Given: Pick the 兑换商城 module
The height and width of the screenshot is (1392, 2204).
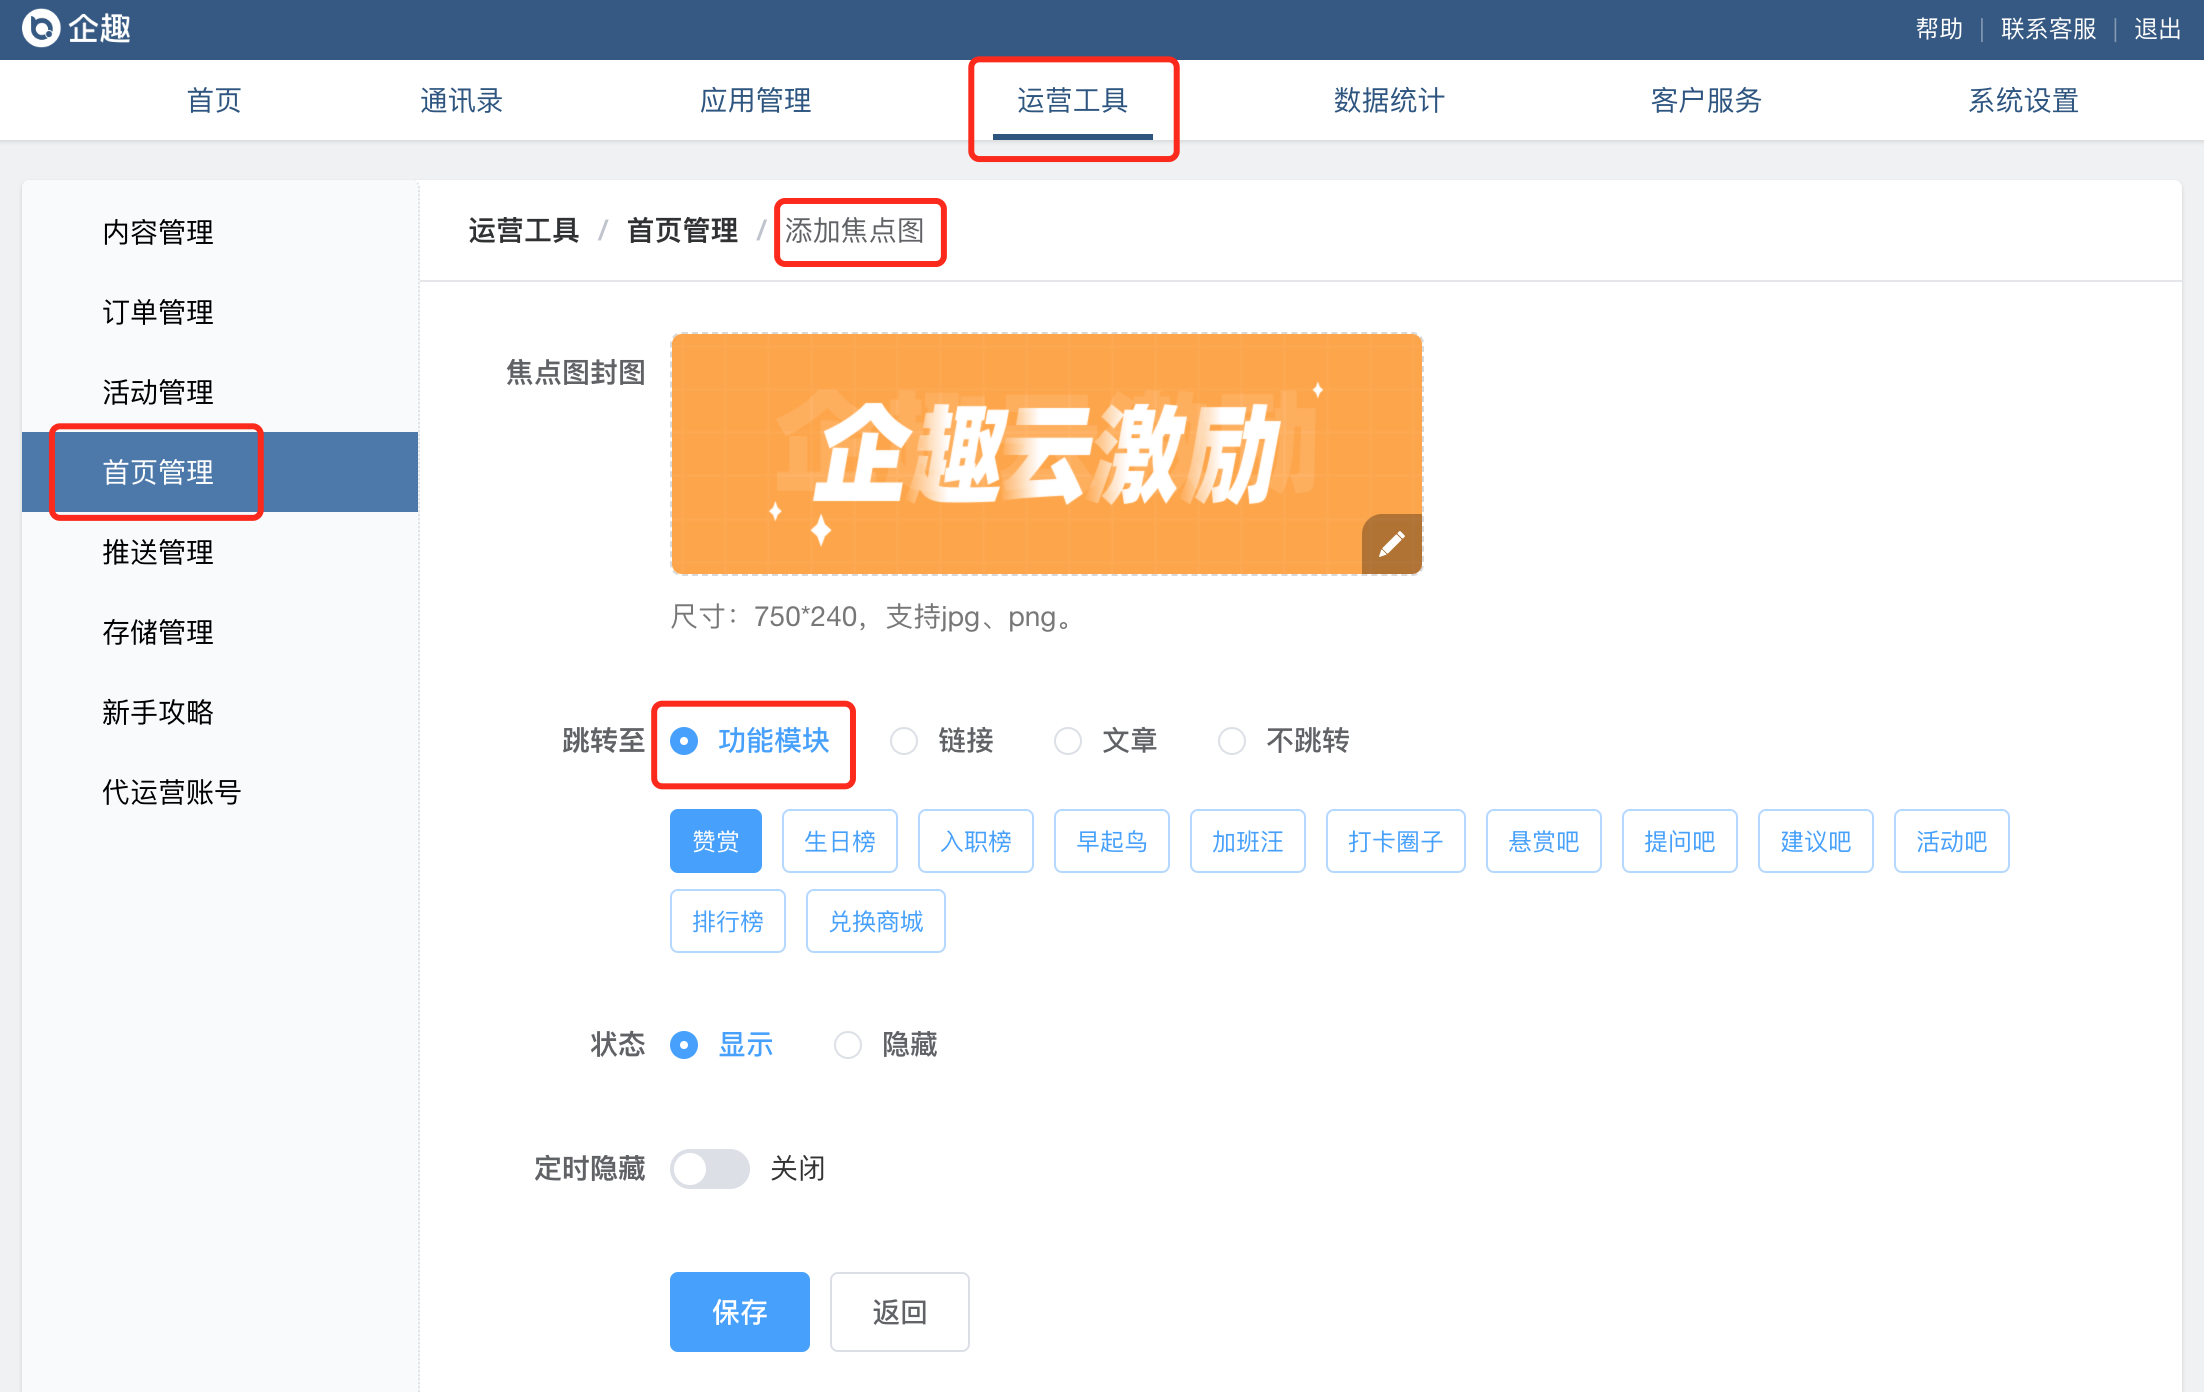Looking at the screenshot, I should click(876, 921).
